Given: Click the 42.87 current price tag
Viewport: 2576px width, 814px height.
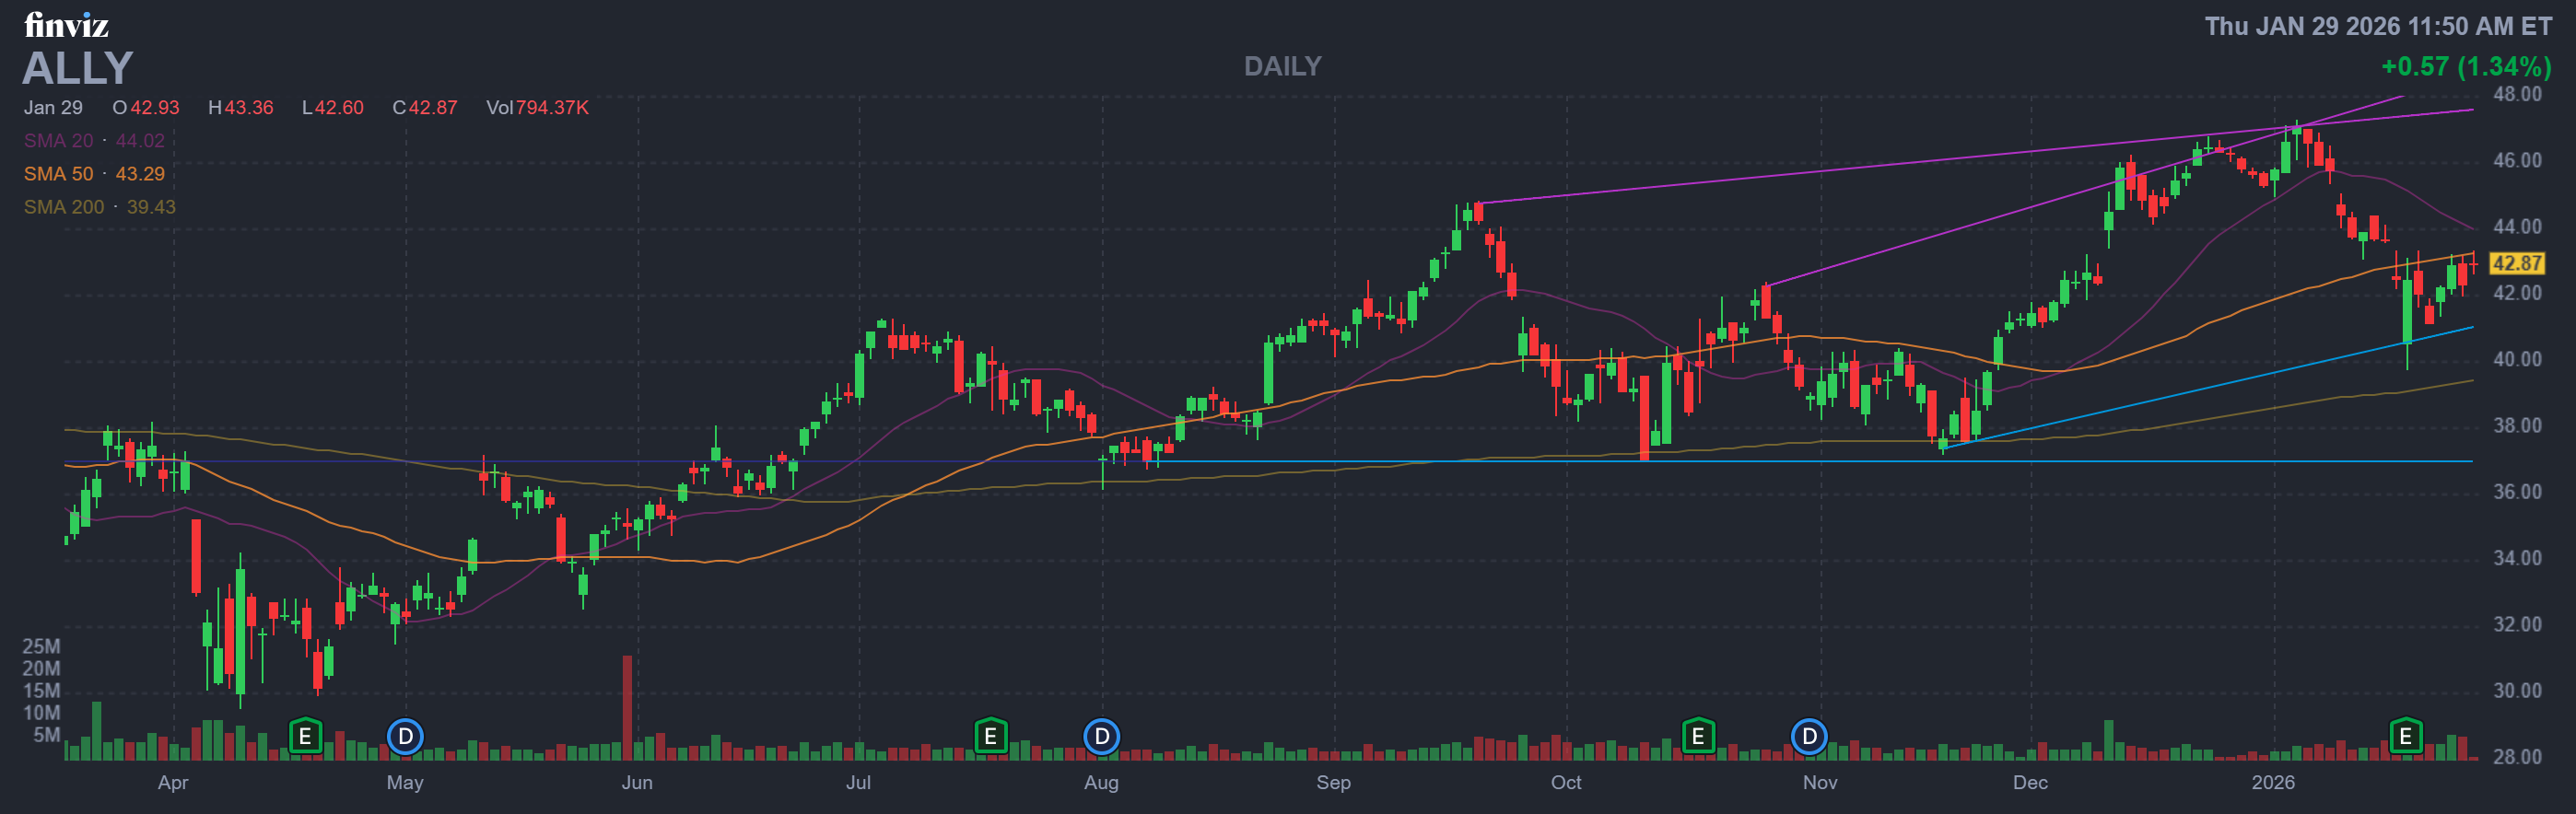Looking at the screenshot, I should pos(2516,263).
